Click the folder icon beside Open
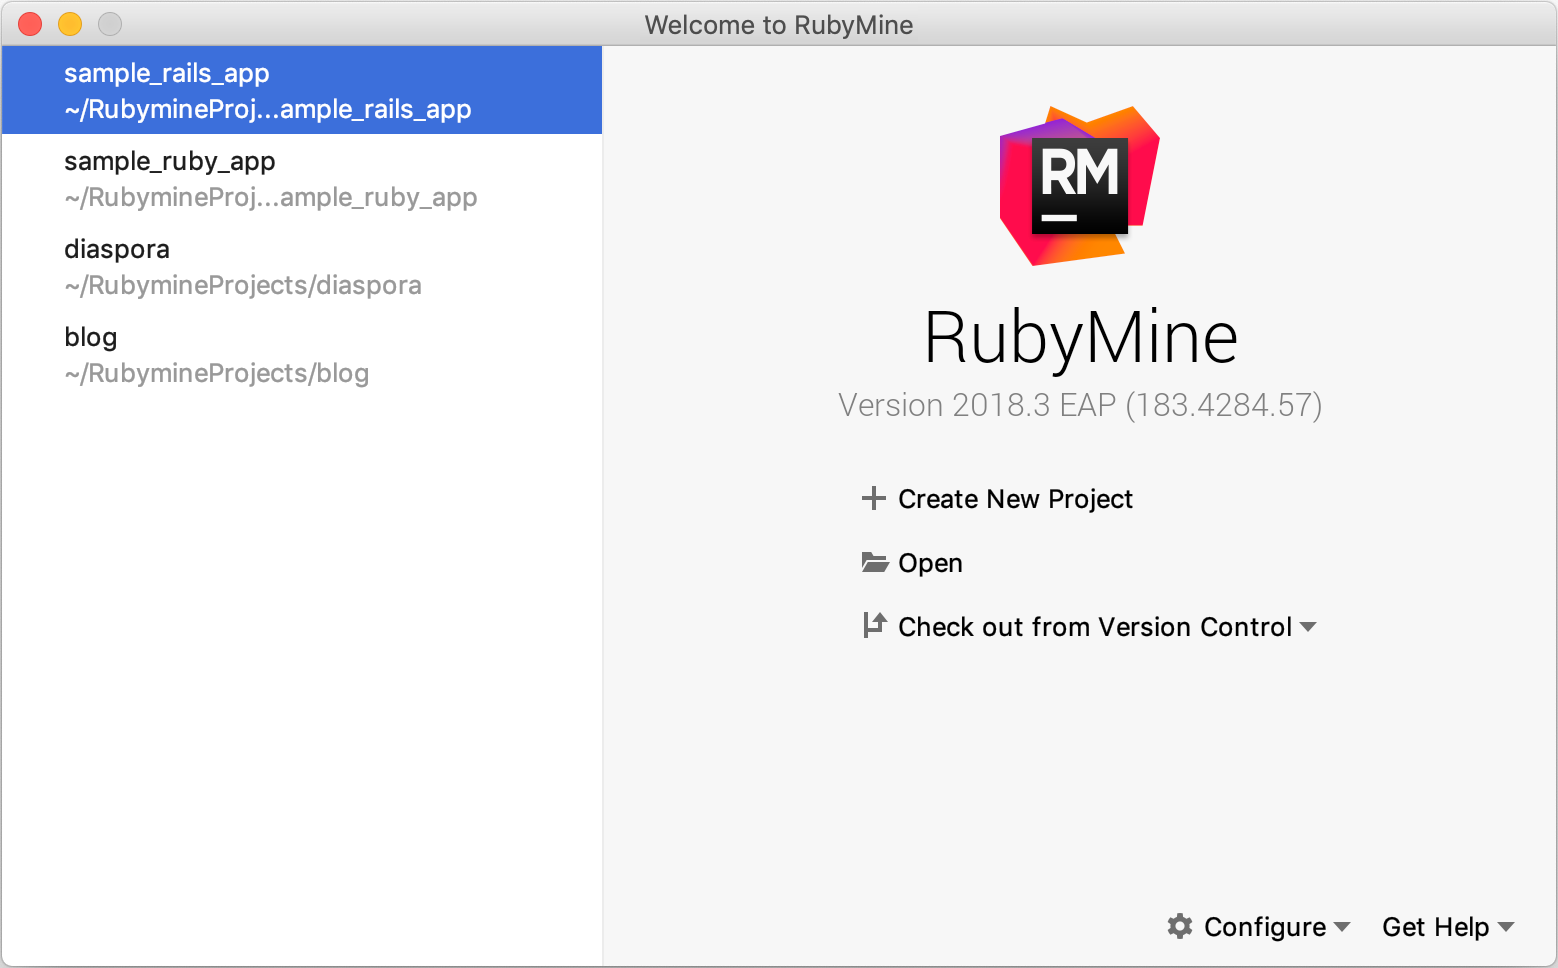The image size is (1558, 968). (x=875, y=562)
